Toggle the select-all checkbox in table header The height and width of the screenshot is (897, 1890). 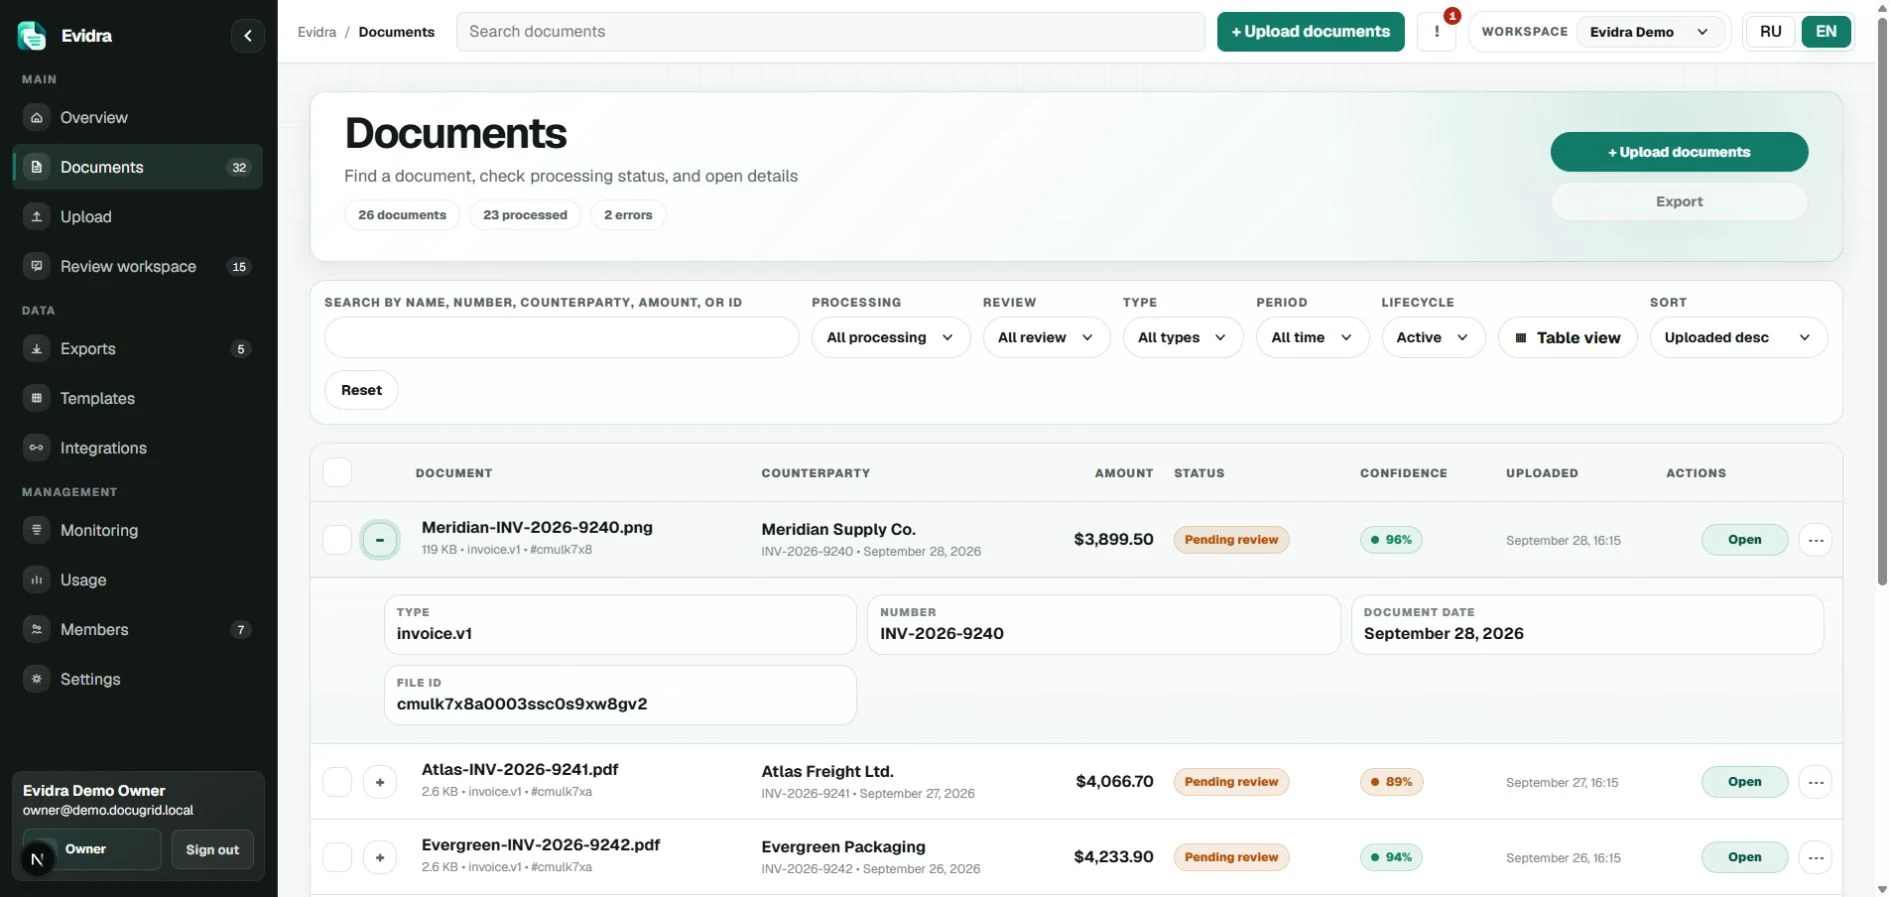click(x=337, y=473)
